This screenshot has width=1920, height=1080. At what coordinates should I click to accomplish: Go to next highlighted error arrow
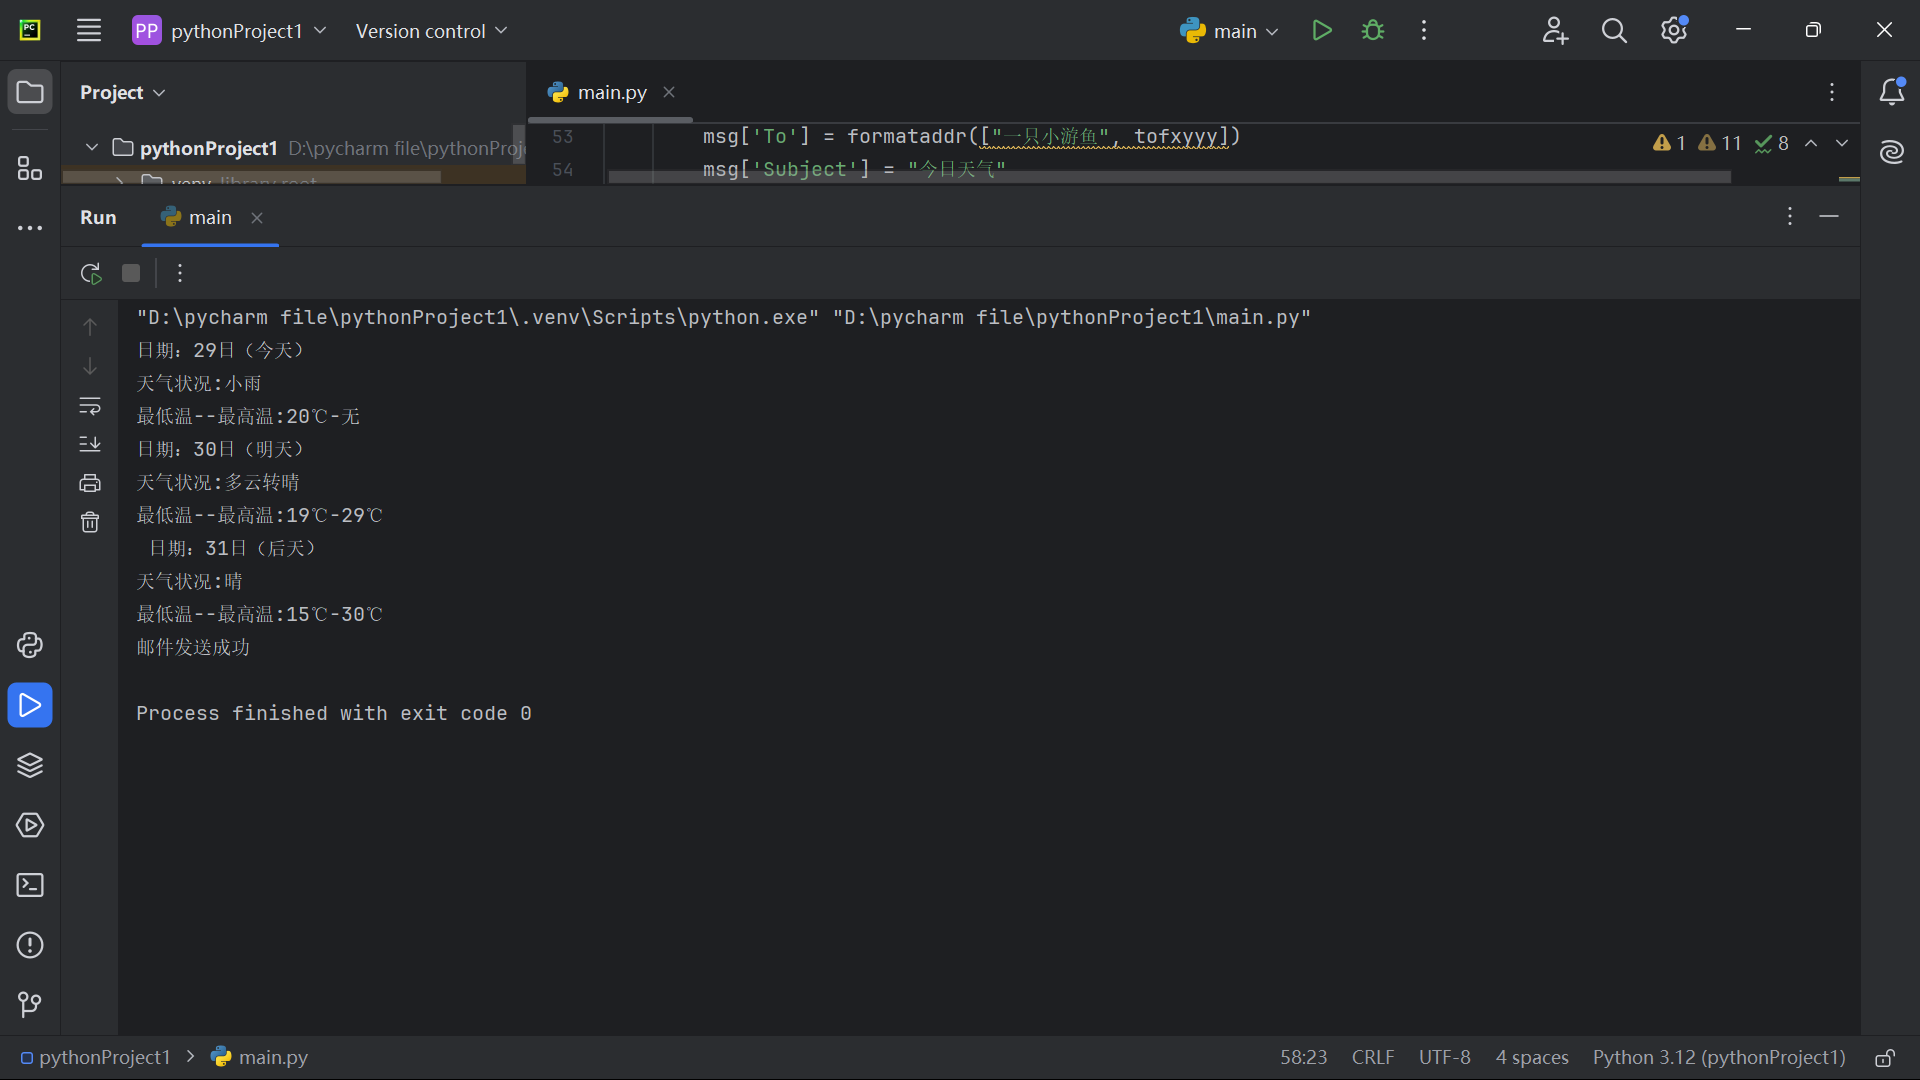(x=1842, y=143)
